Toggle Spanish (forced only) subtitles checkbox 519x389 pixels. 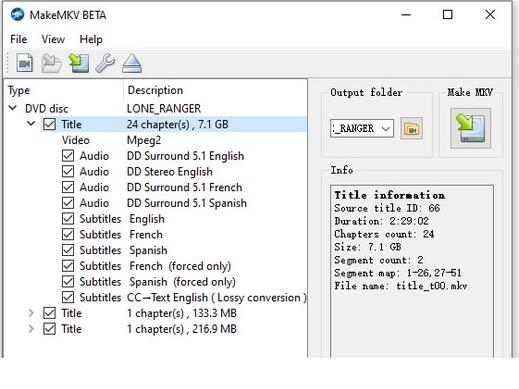click(x=68, y=282)
